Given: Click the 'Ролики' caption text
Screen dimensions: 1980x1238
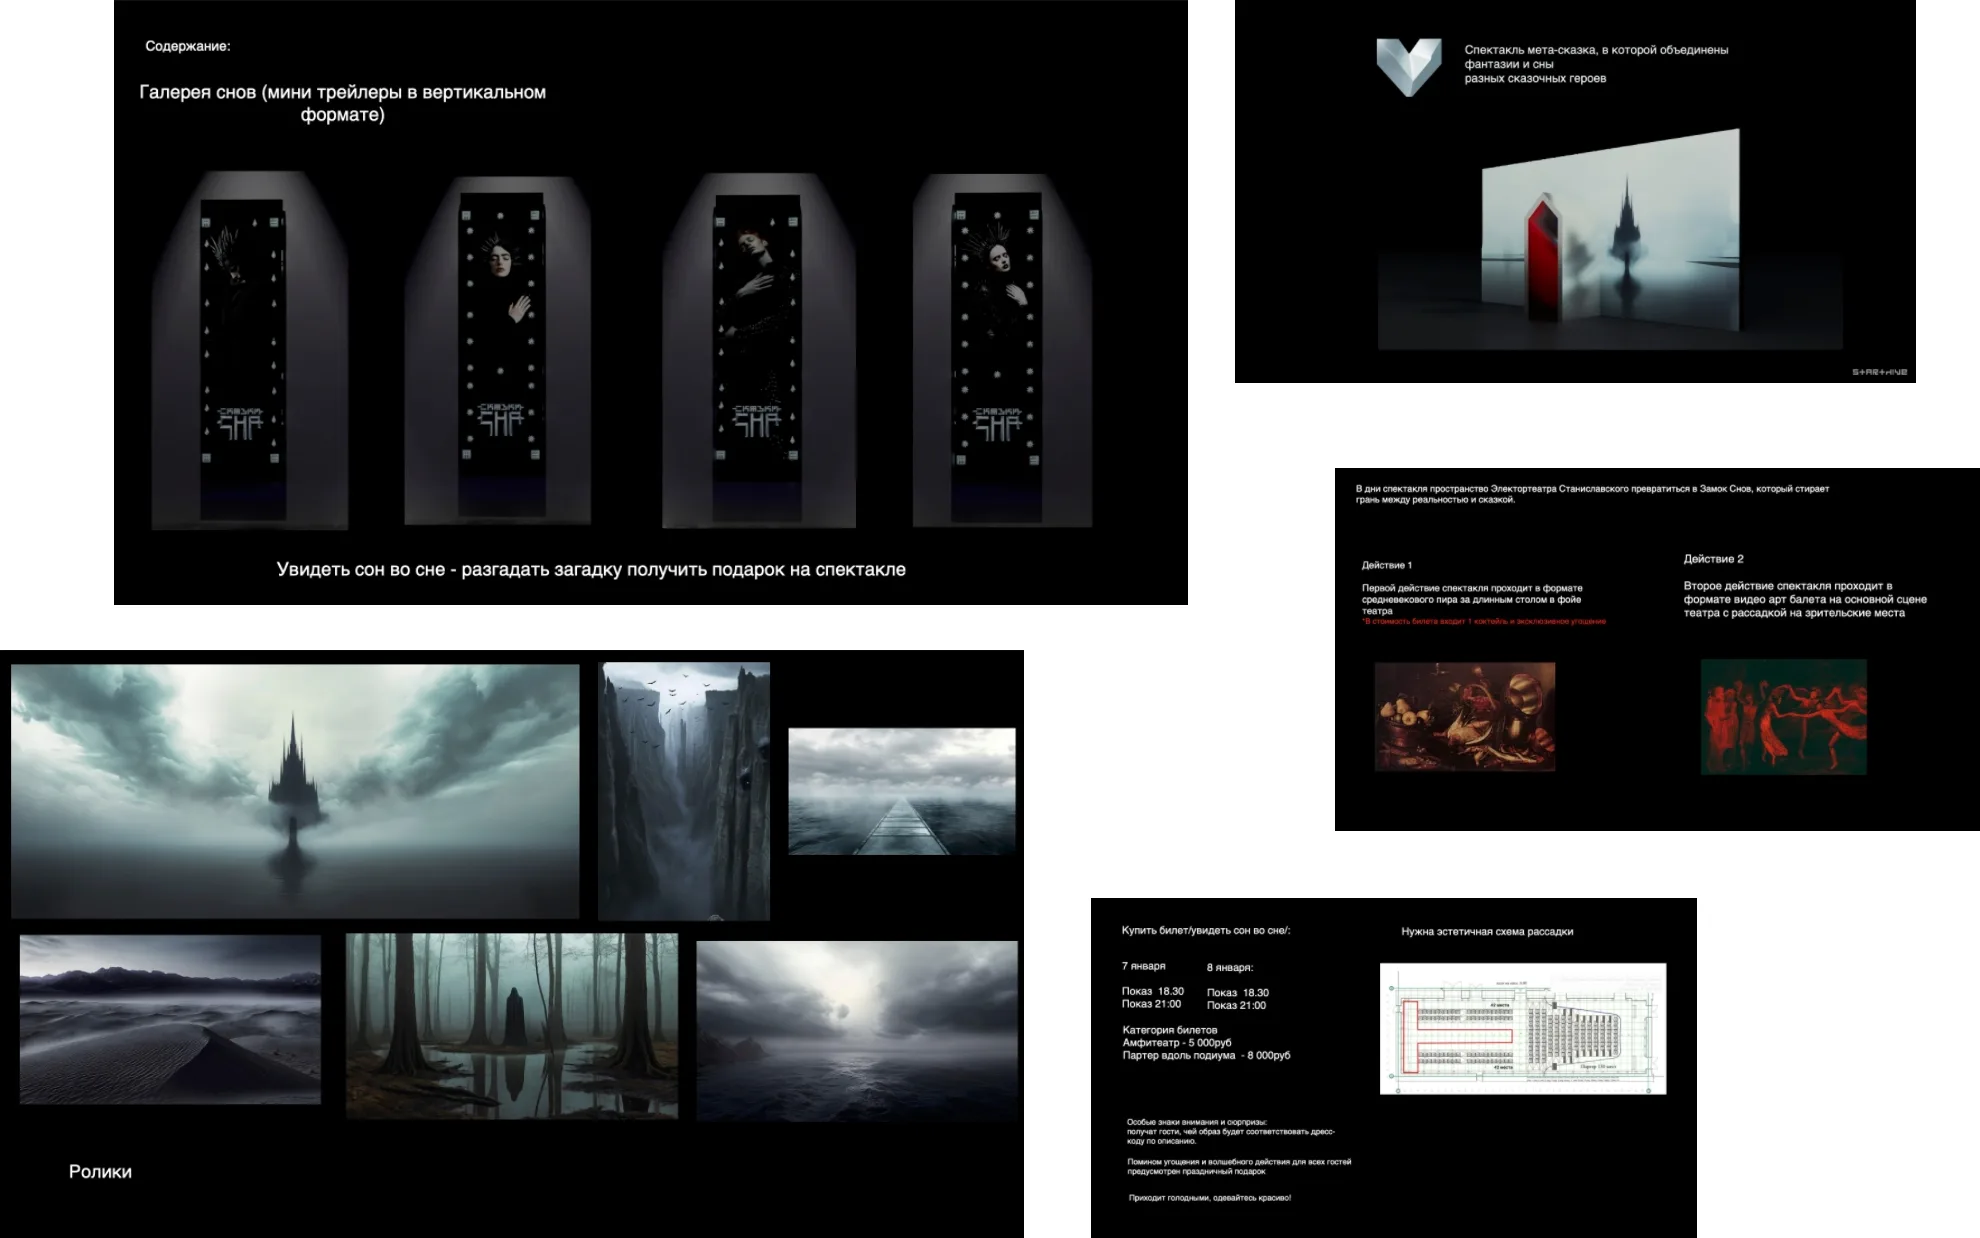Looking at the screenshot, I should [100, 1171].
